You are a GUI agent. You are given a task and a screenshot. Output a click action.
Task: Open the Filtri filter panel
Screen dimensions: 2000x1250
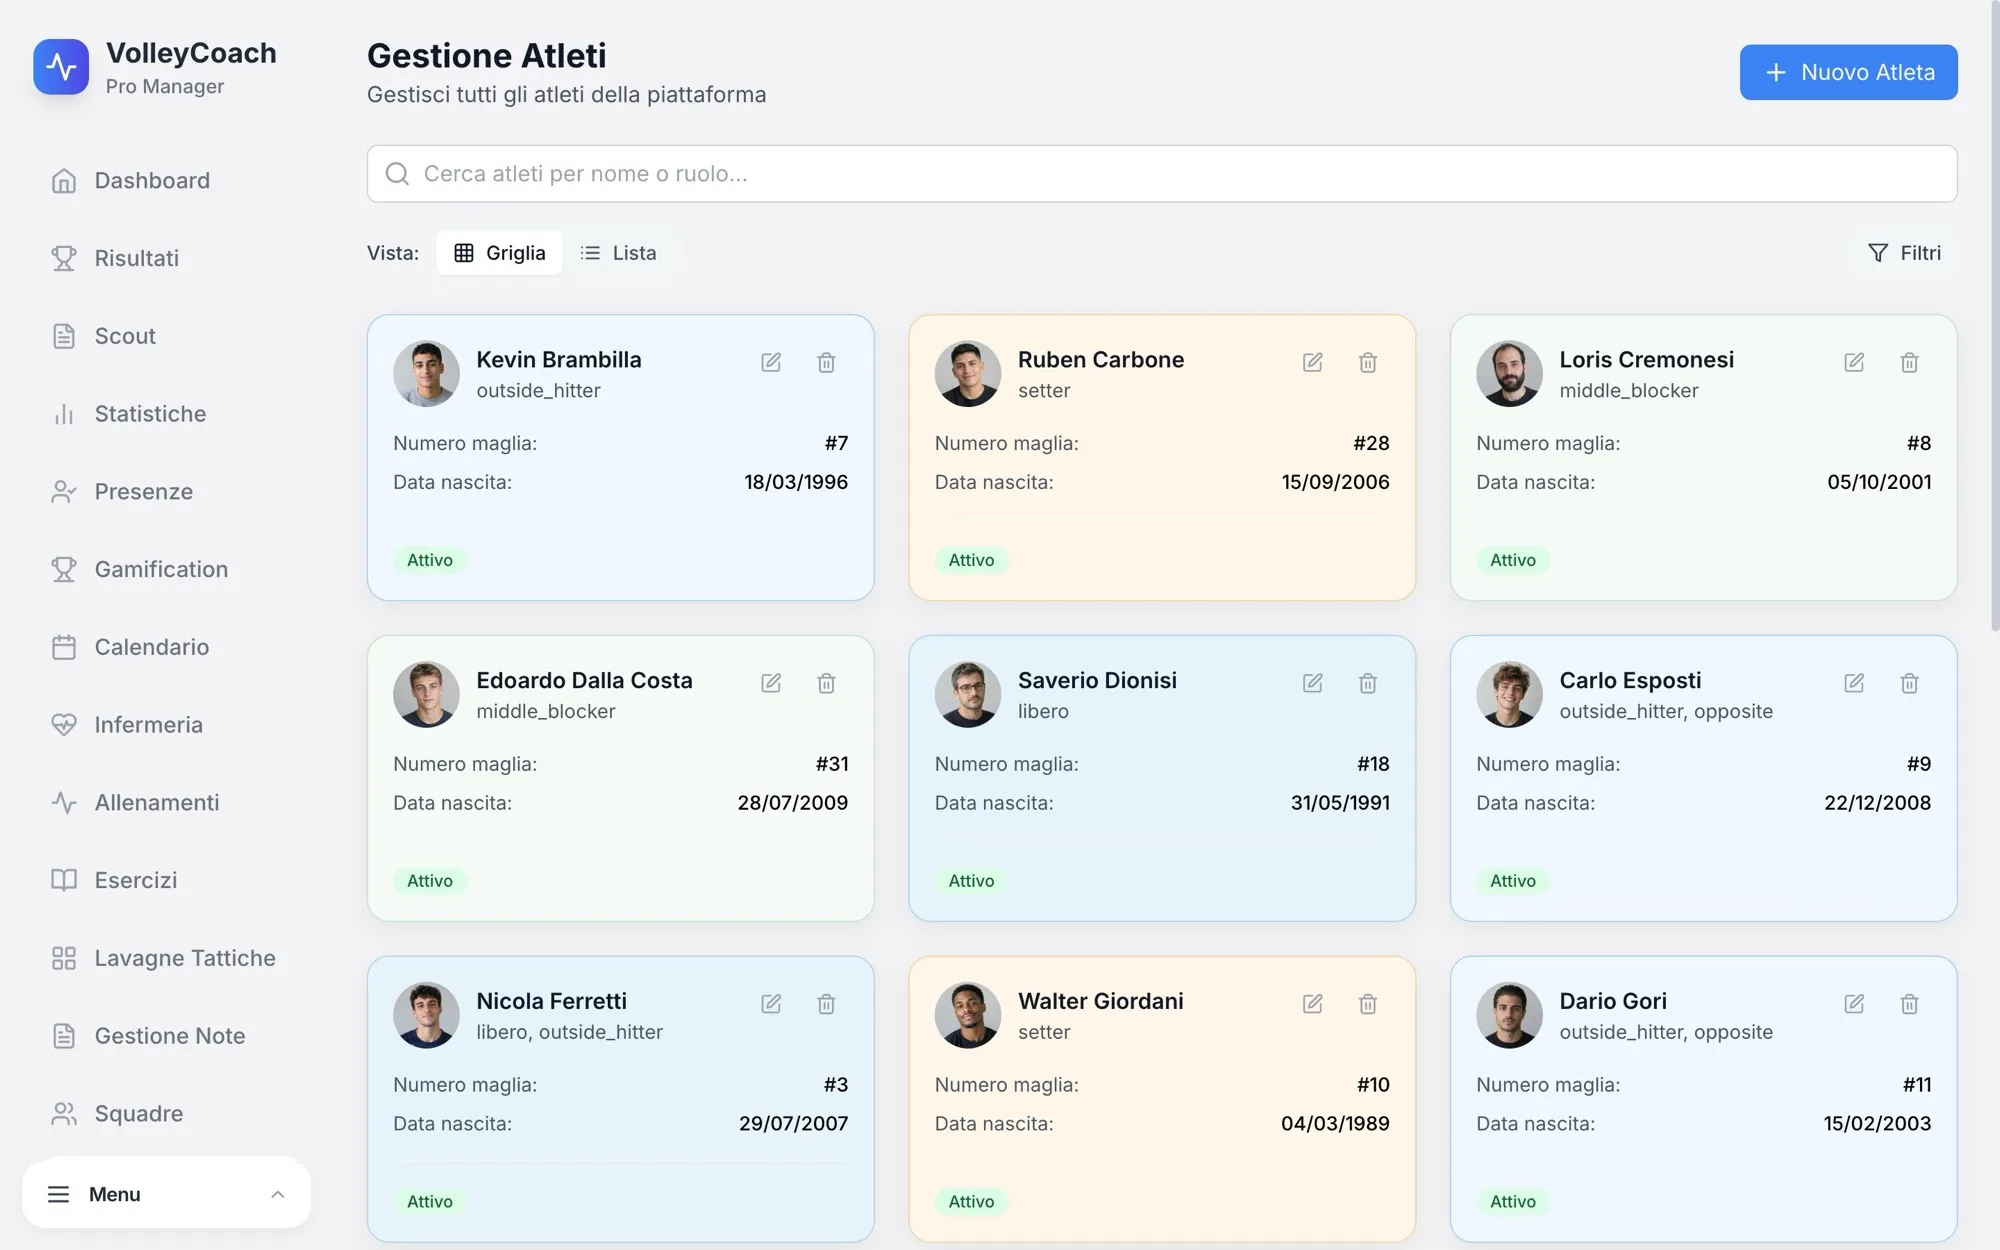tap(1904, 253)
